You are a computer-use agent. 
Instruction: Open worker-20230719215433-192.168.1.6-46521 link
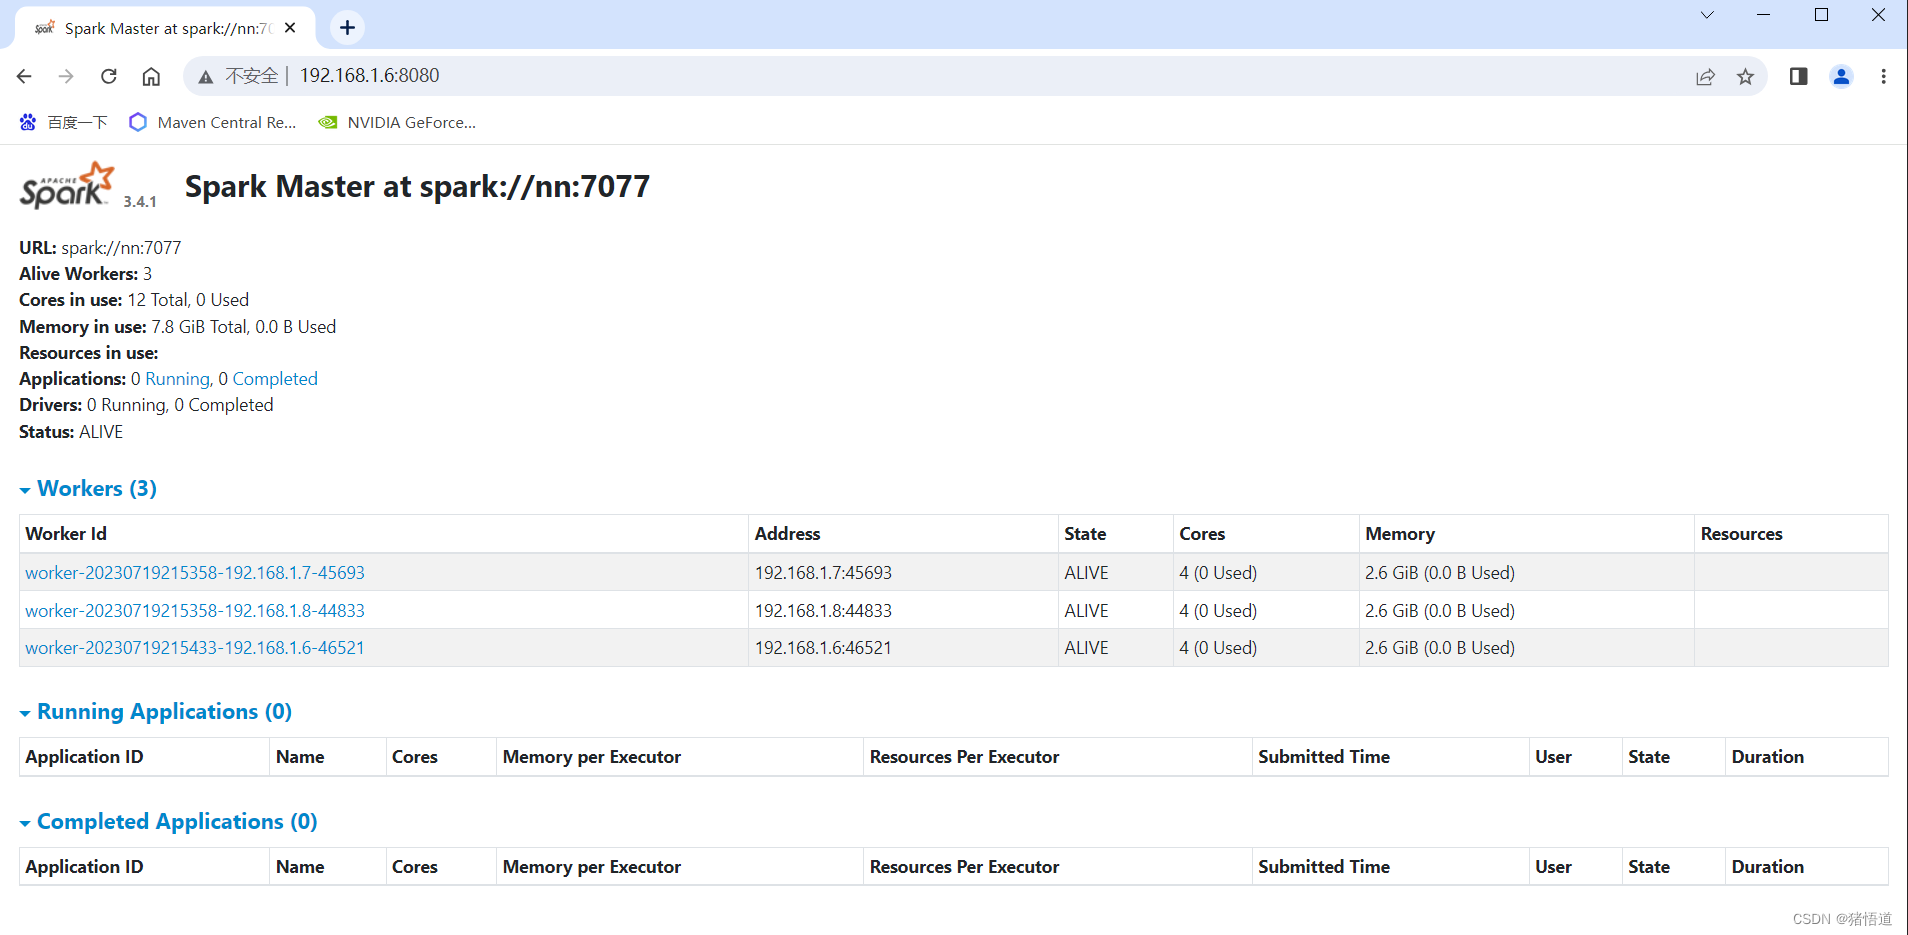click(x=195, y=648)
